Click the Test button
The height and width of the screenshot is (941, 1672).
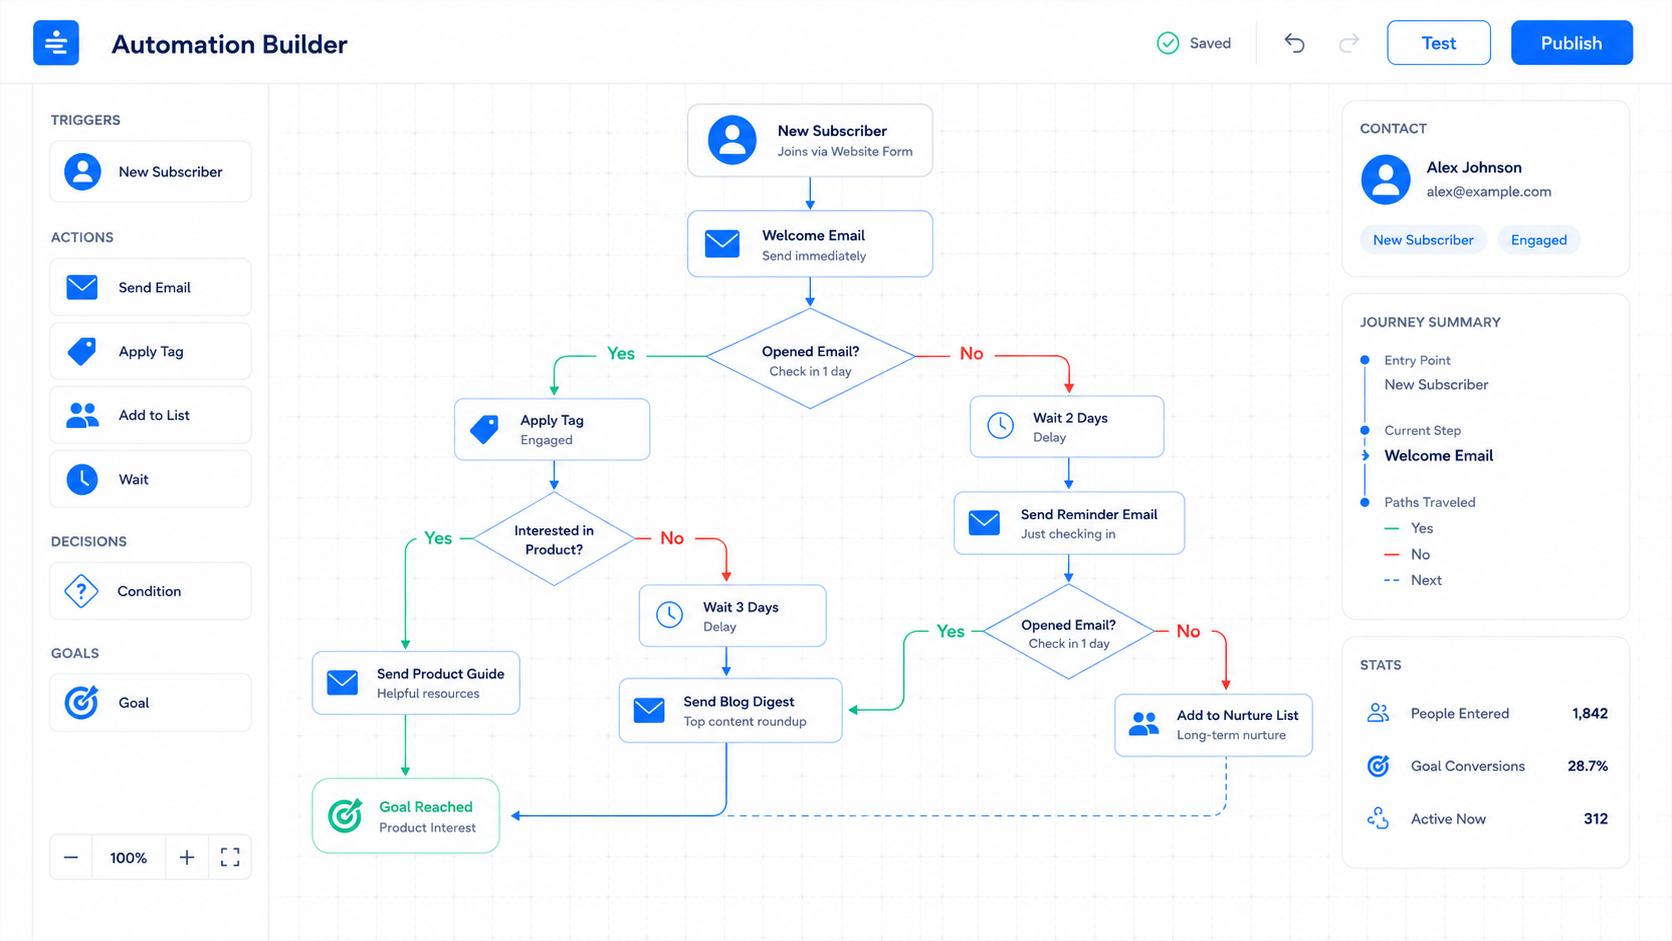(x=1438, y=43)
